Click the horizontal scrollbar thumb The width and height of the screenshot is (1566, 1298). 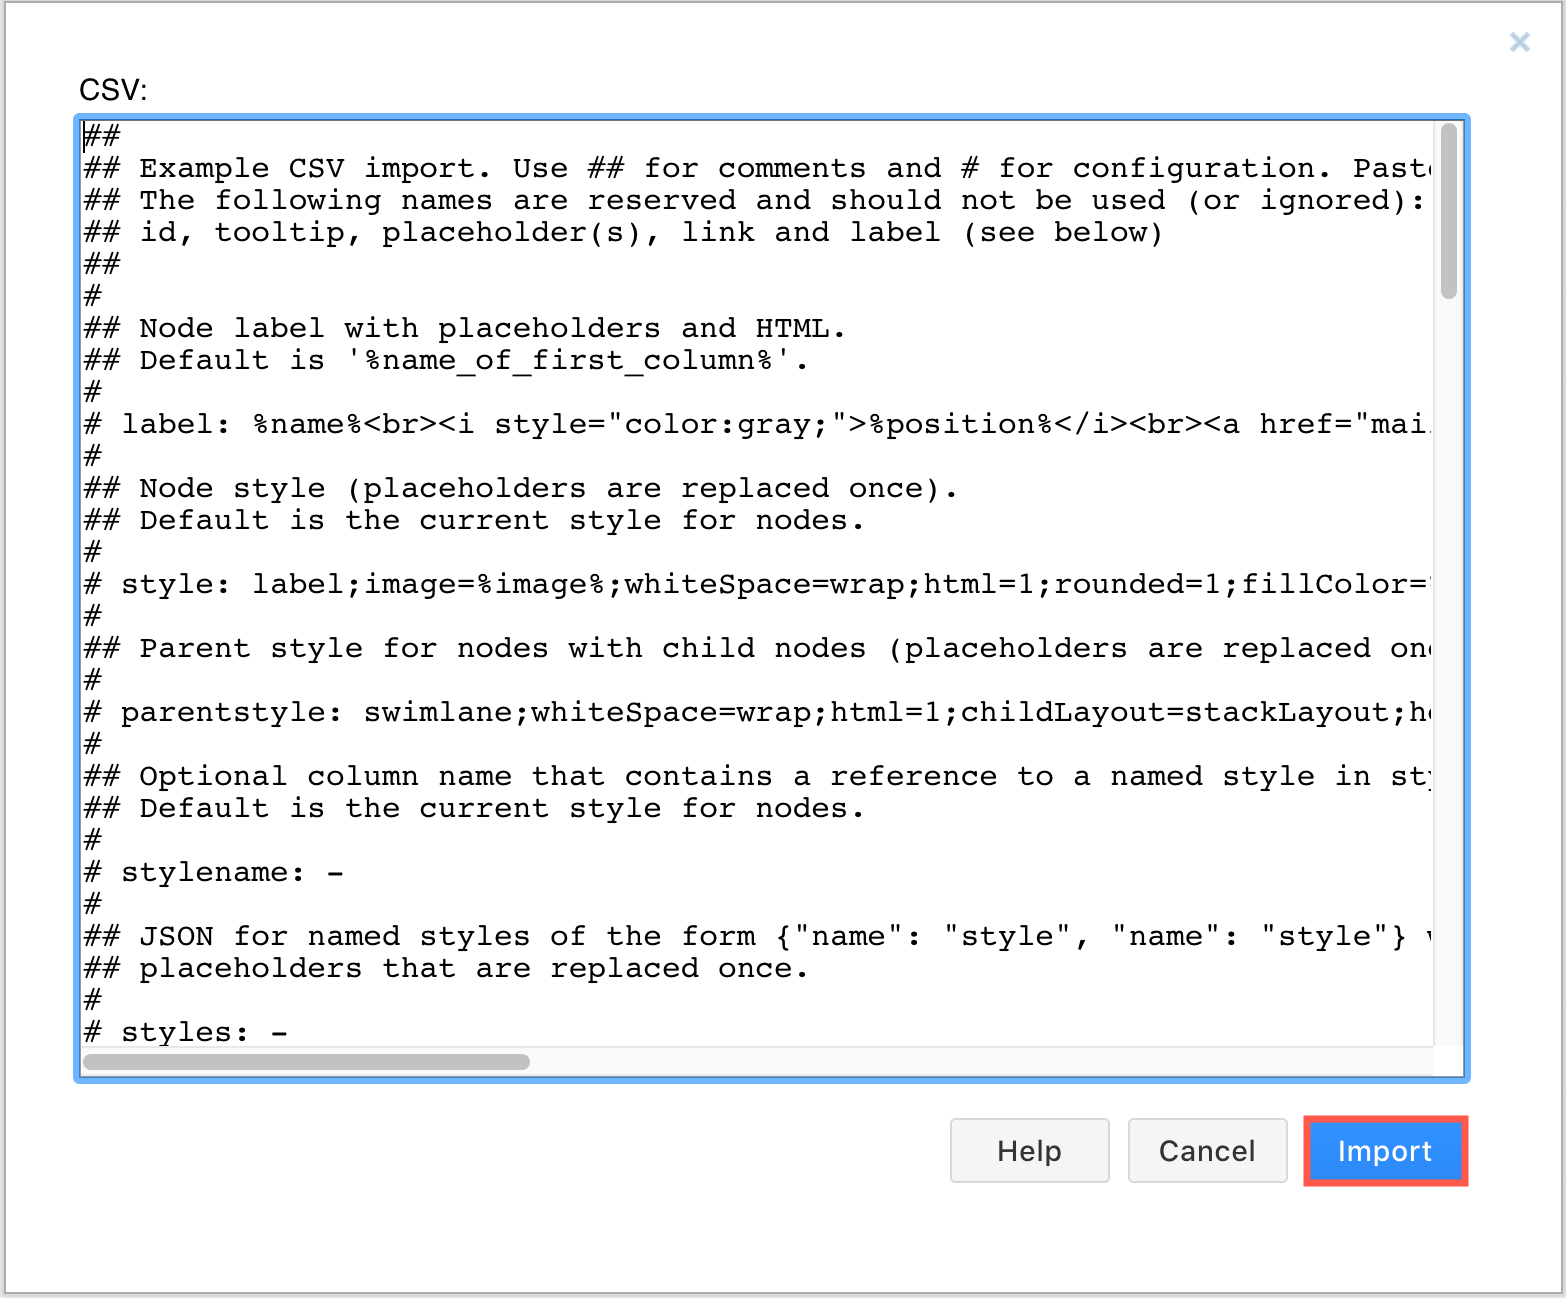[x=305, y=1062]
